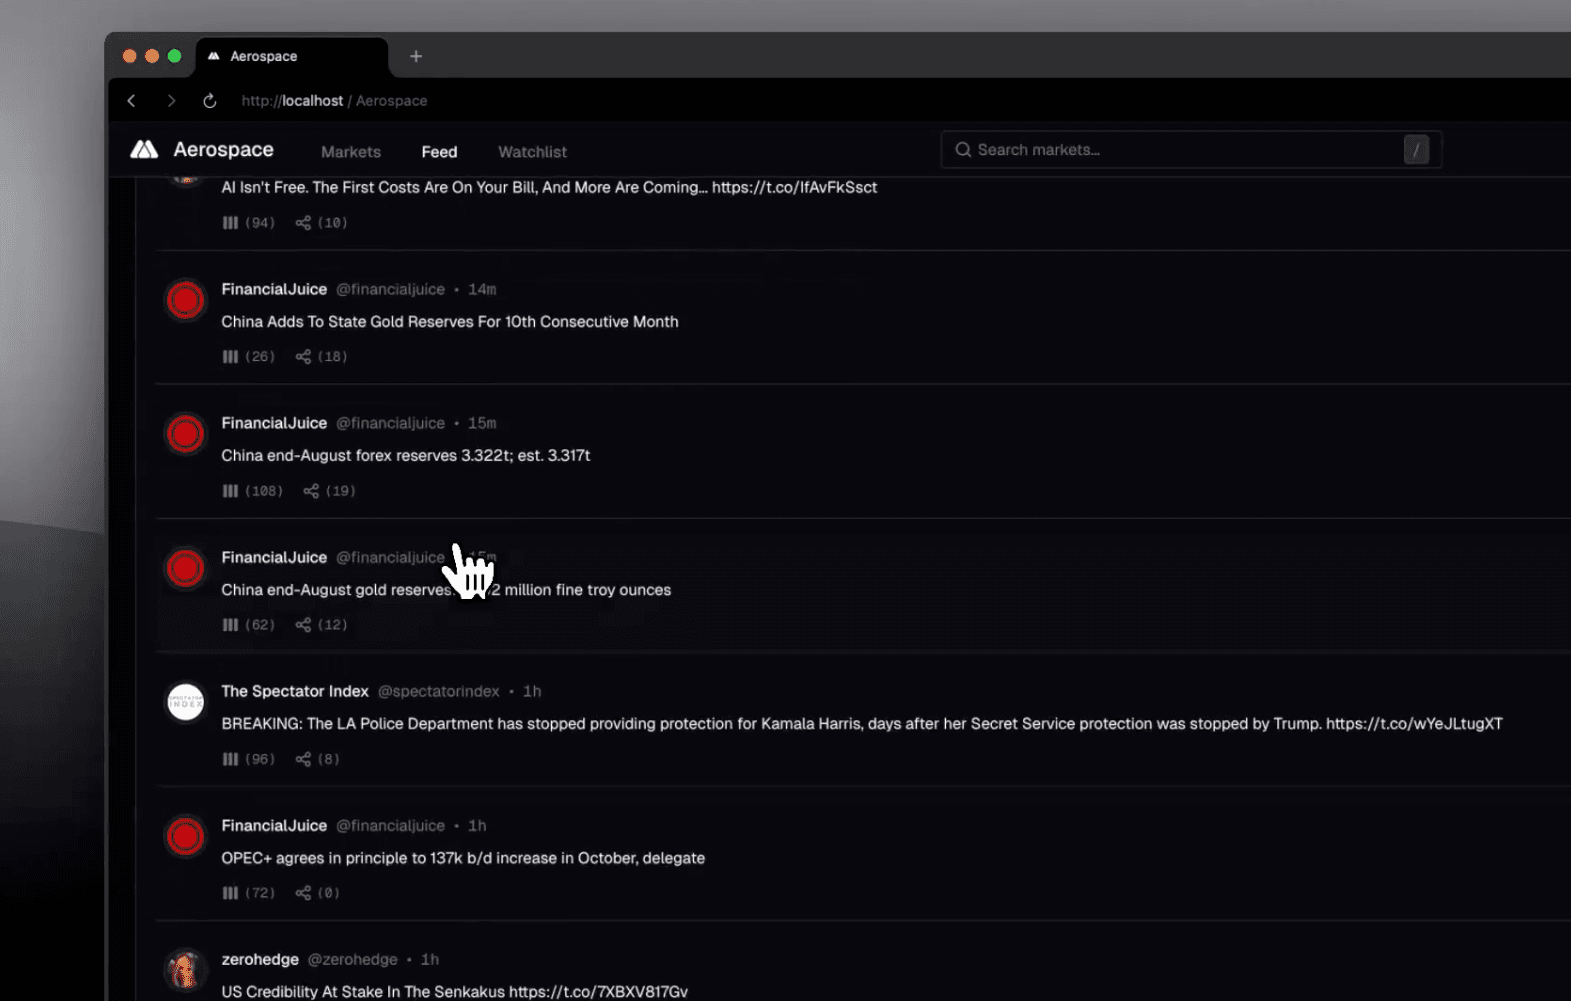Open the AI Isn't Free t.co link
Screen dimensions: 1571x1001
coord(794,187)
